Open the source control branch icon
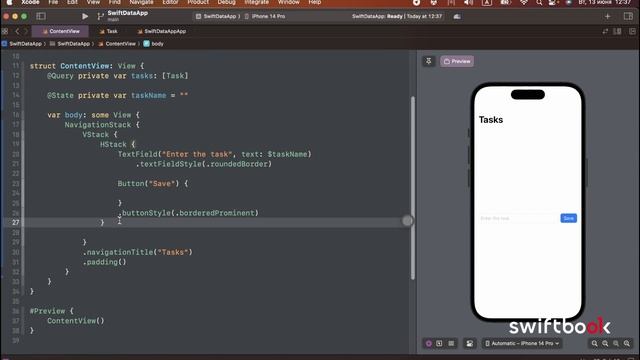This screenshot has height=360, width=640. tap(100, 16)
